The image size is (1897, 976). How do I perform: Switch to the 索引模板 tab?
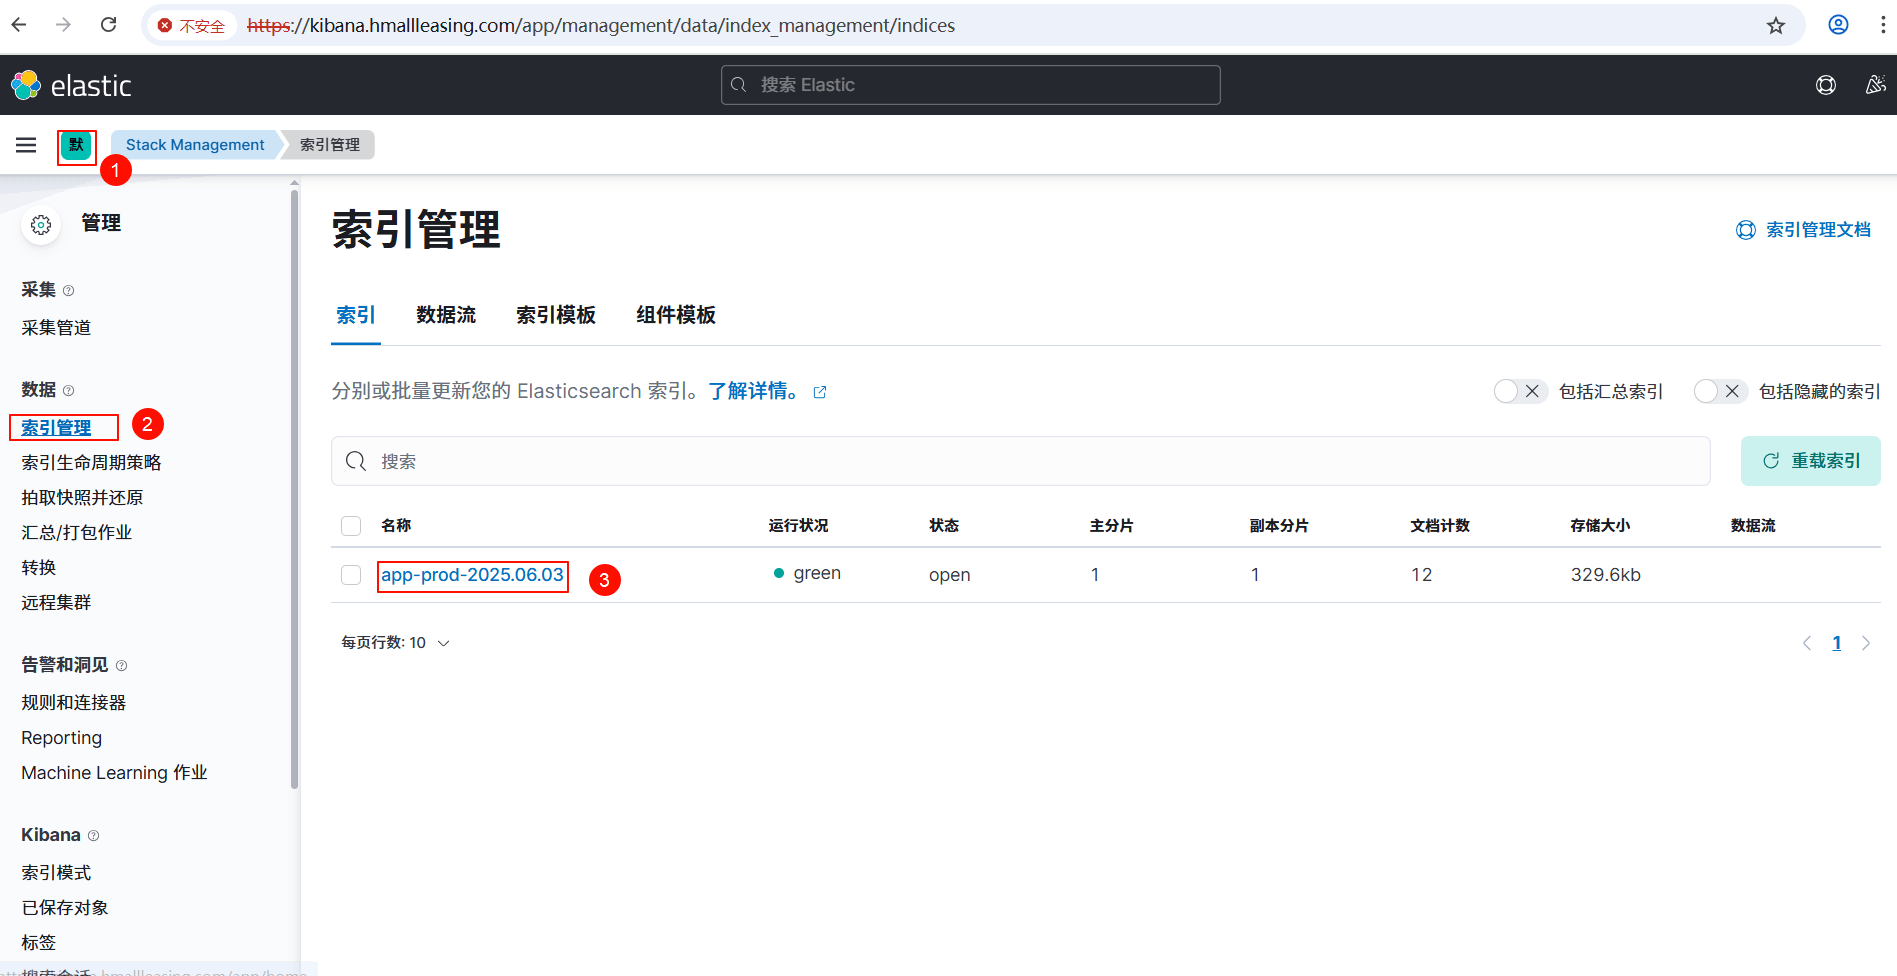click(x=556, y=315)
